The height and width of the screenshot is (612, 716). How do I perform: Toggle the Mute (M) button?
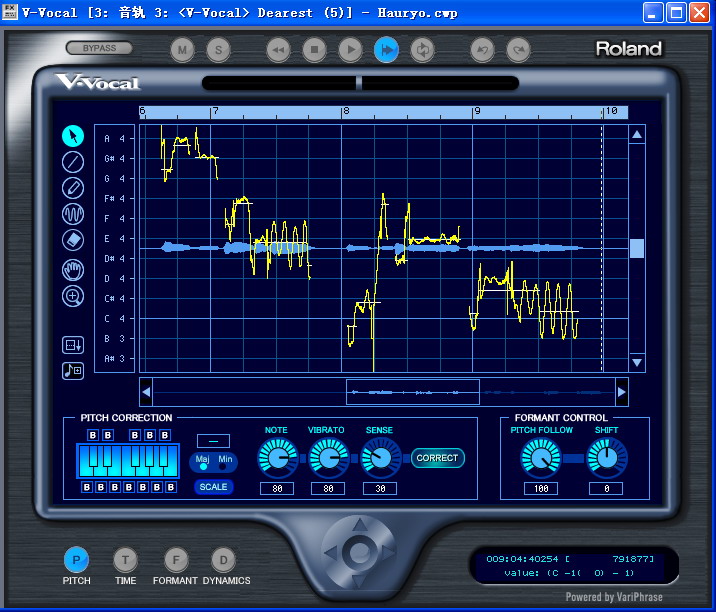coord(182,50)
